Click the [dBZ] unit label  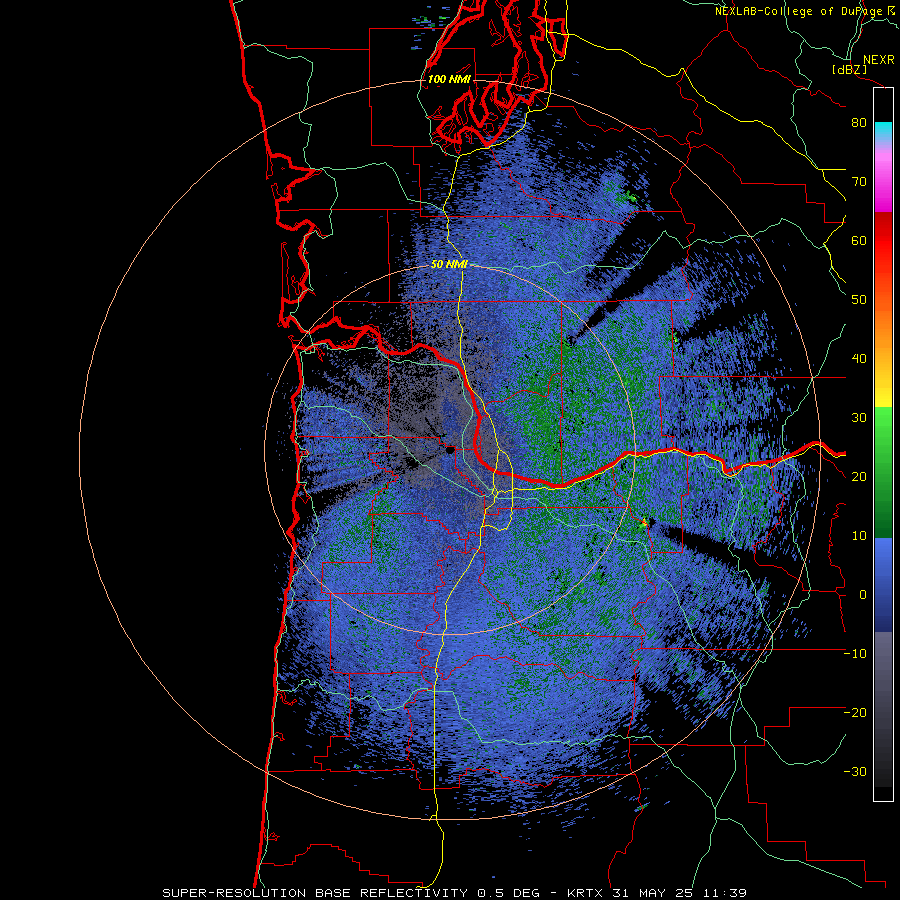click(849, 69)
